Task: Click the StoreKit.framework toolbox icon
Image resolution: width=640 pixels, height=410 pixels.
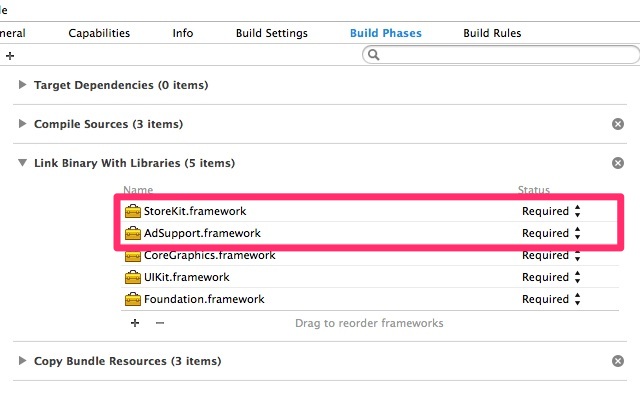Action: (133, 211)
